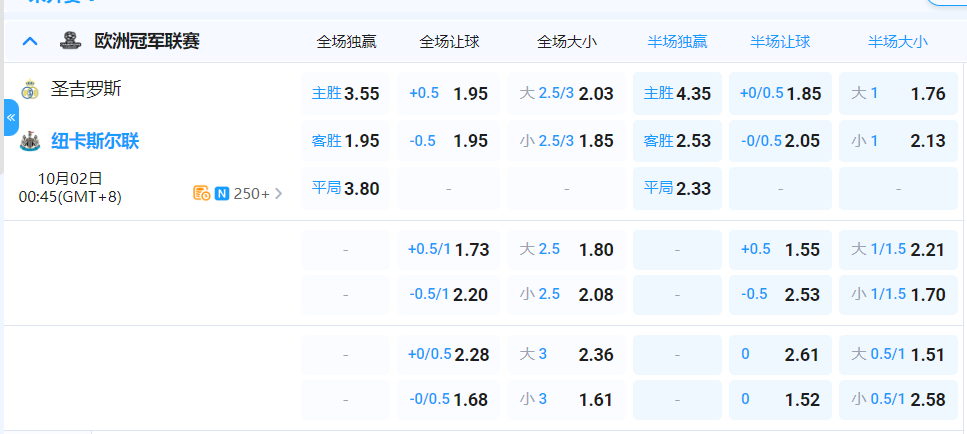Screen dimensions: 967x434
Task: Open the 250+ more markets arrow
Action: pos(278,193)
